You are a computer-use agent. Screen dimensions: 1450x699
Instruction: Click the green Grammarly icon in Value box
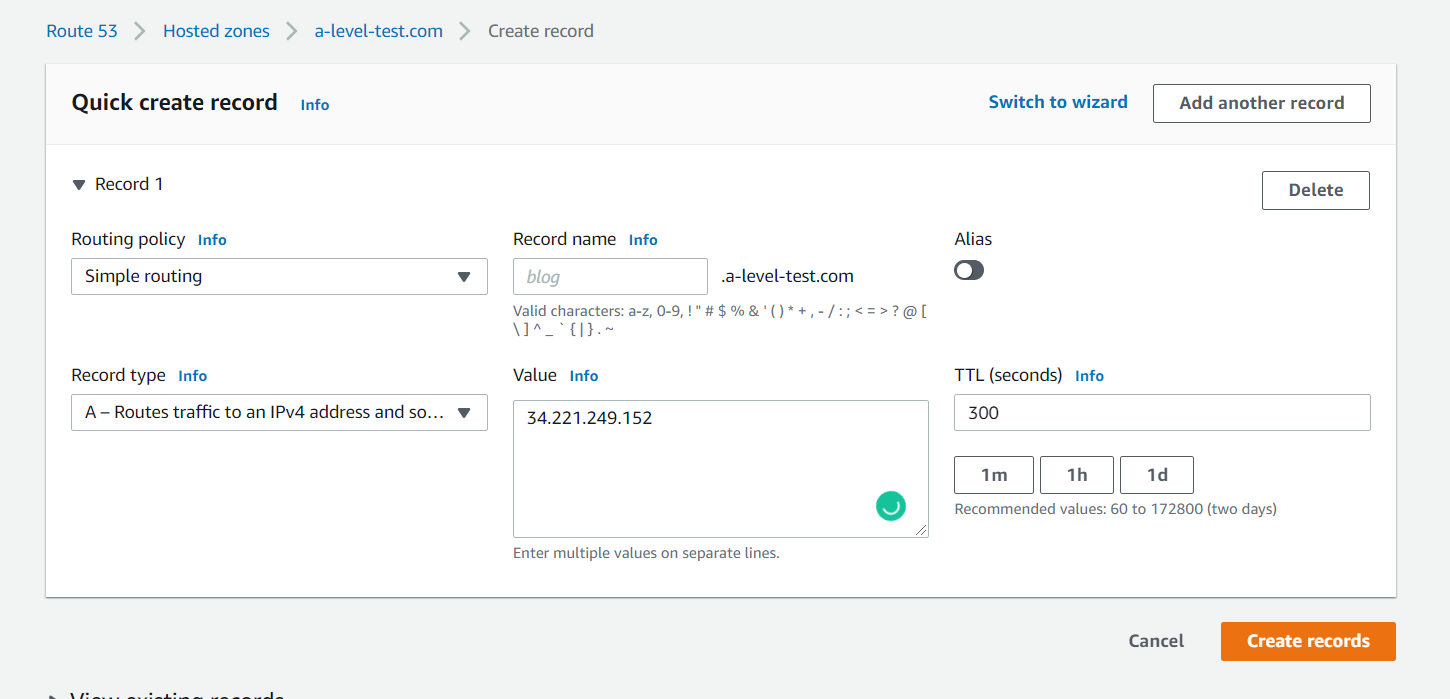(x=890, y=506)
